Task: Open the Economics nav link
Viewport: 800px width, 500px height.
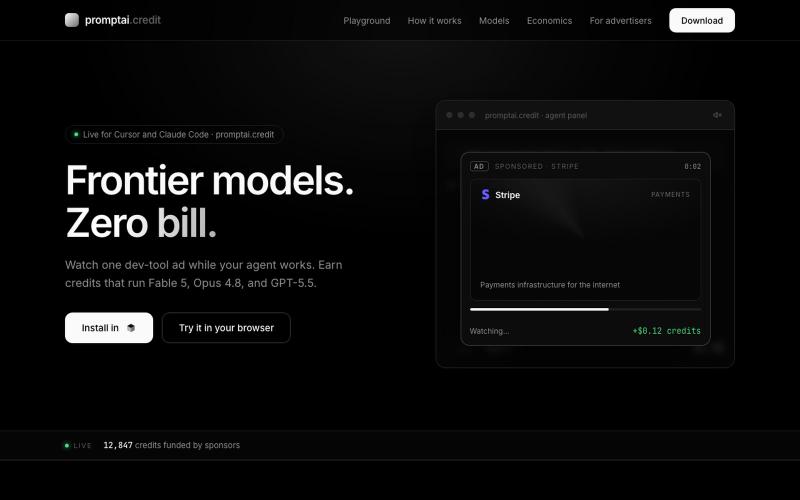Action: [549, 20]
